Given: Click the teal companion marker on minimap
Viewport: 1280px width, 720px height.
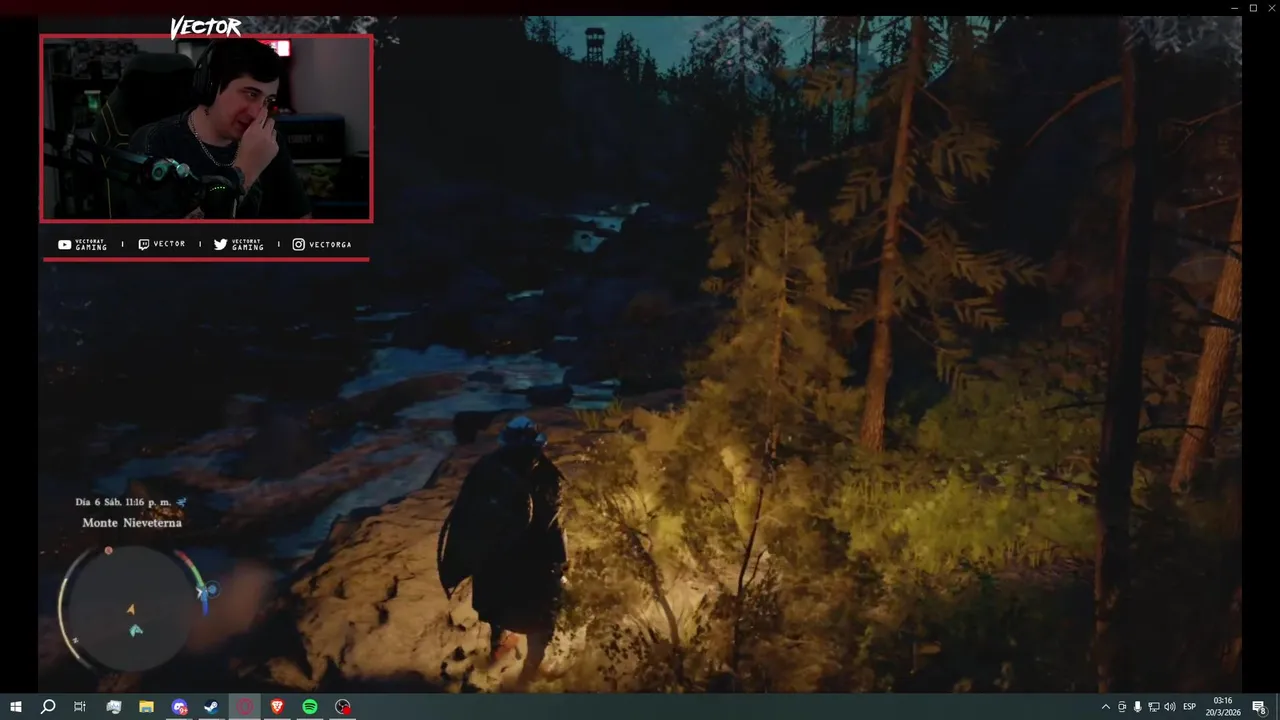Looking at the screenshot, I should (136, 630).
